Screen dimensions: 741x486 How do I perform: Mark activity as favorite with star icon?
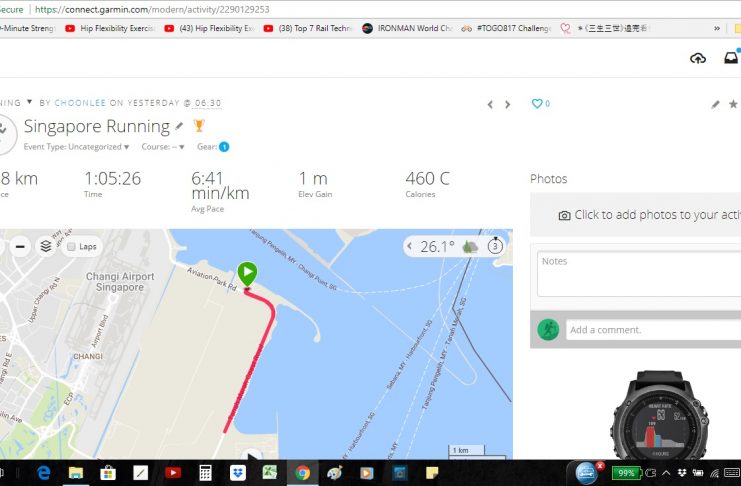[733, 104]
